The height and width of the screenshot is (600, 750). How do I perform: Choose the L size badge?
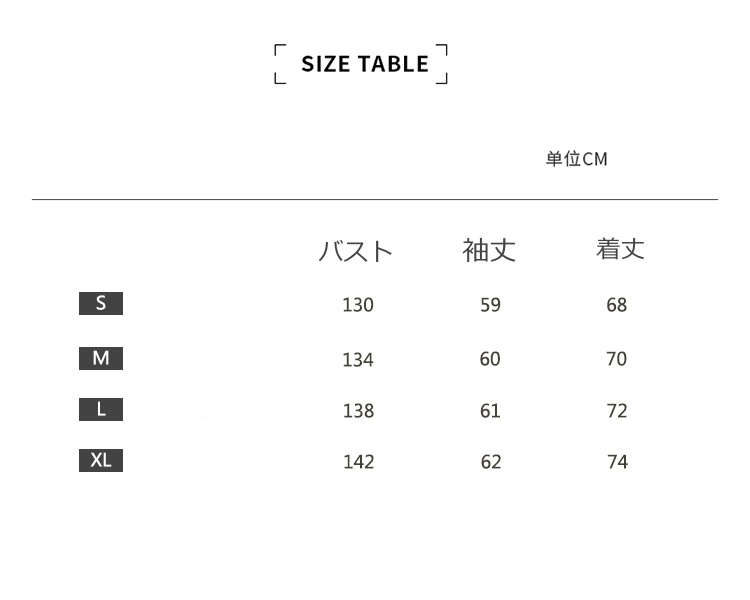(101, 409)
